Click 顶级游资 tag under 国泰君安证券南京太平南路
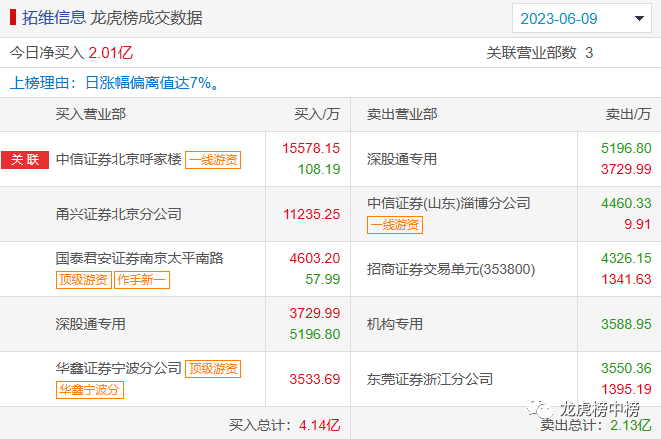 click(82, 279)
